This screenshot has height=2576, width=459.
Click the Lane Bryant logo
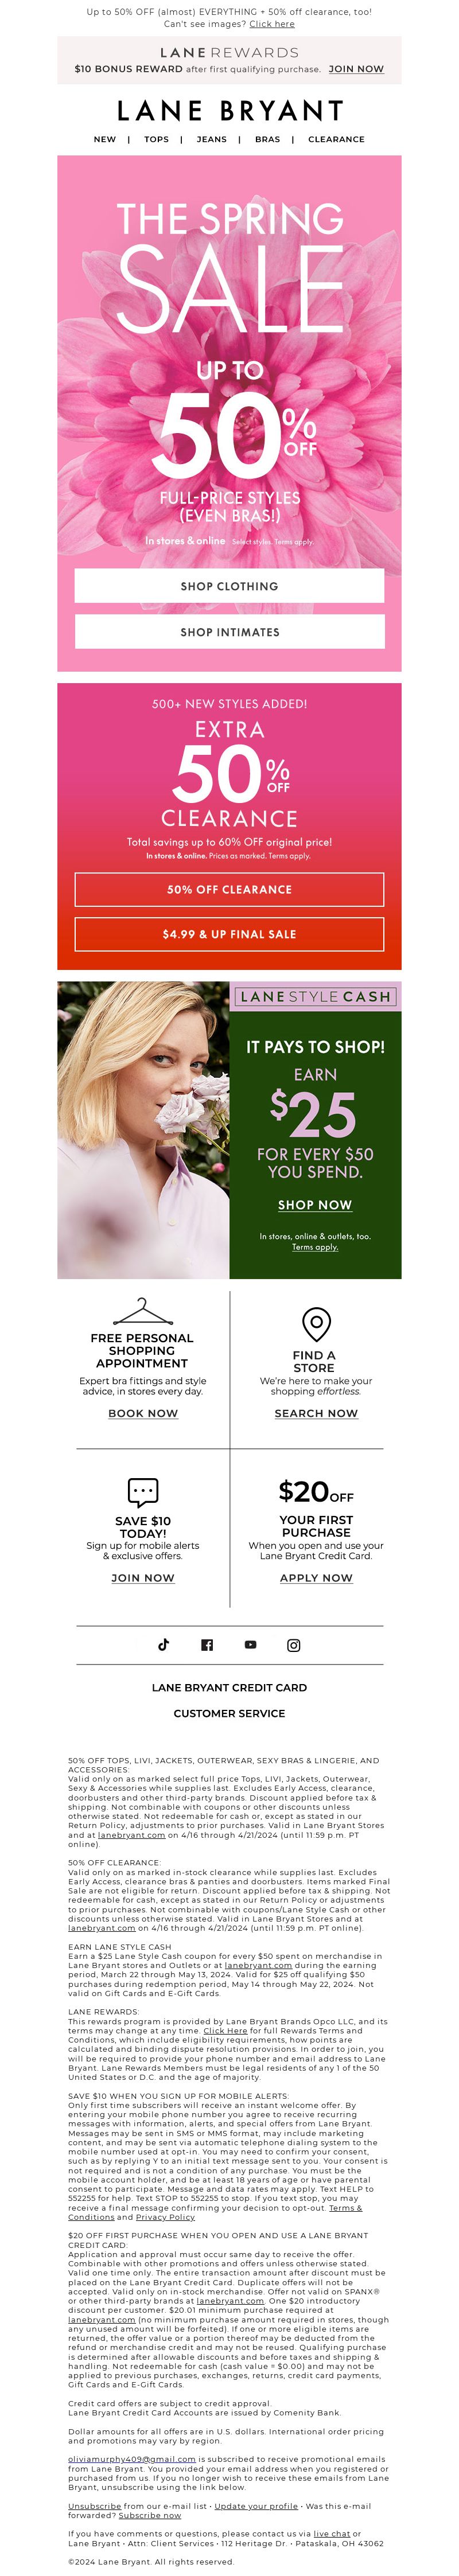pos(230,110)
